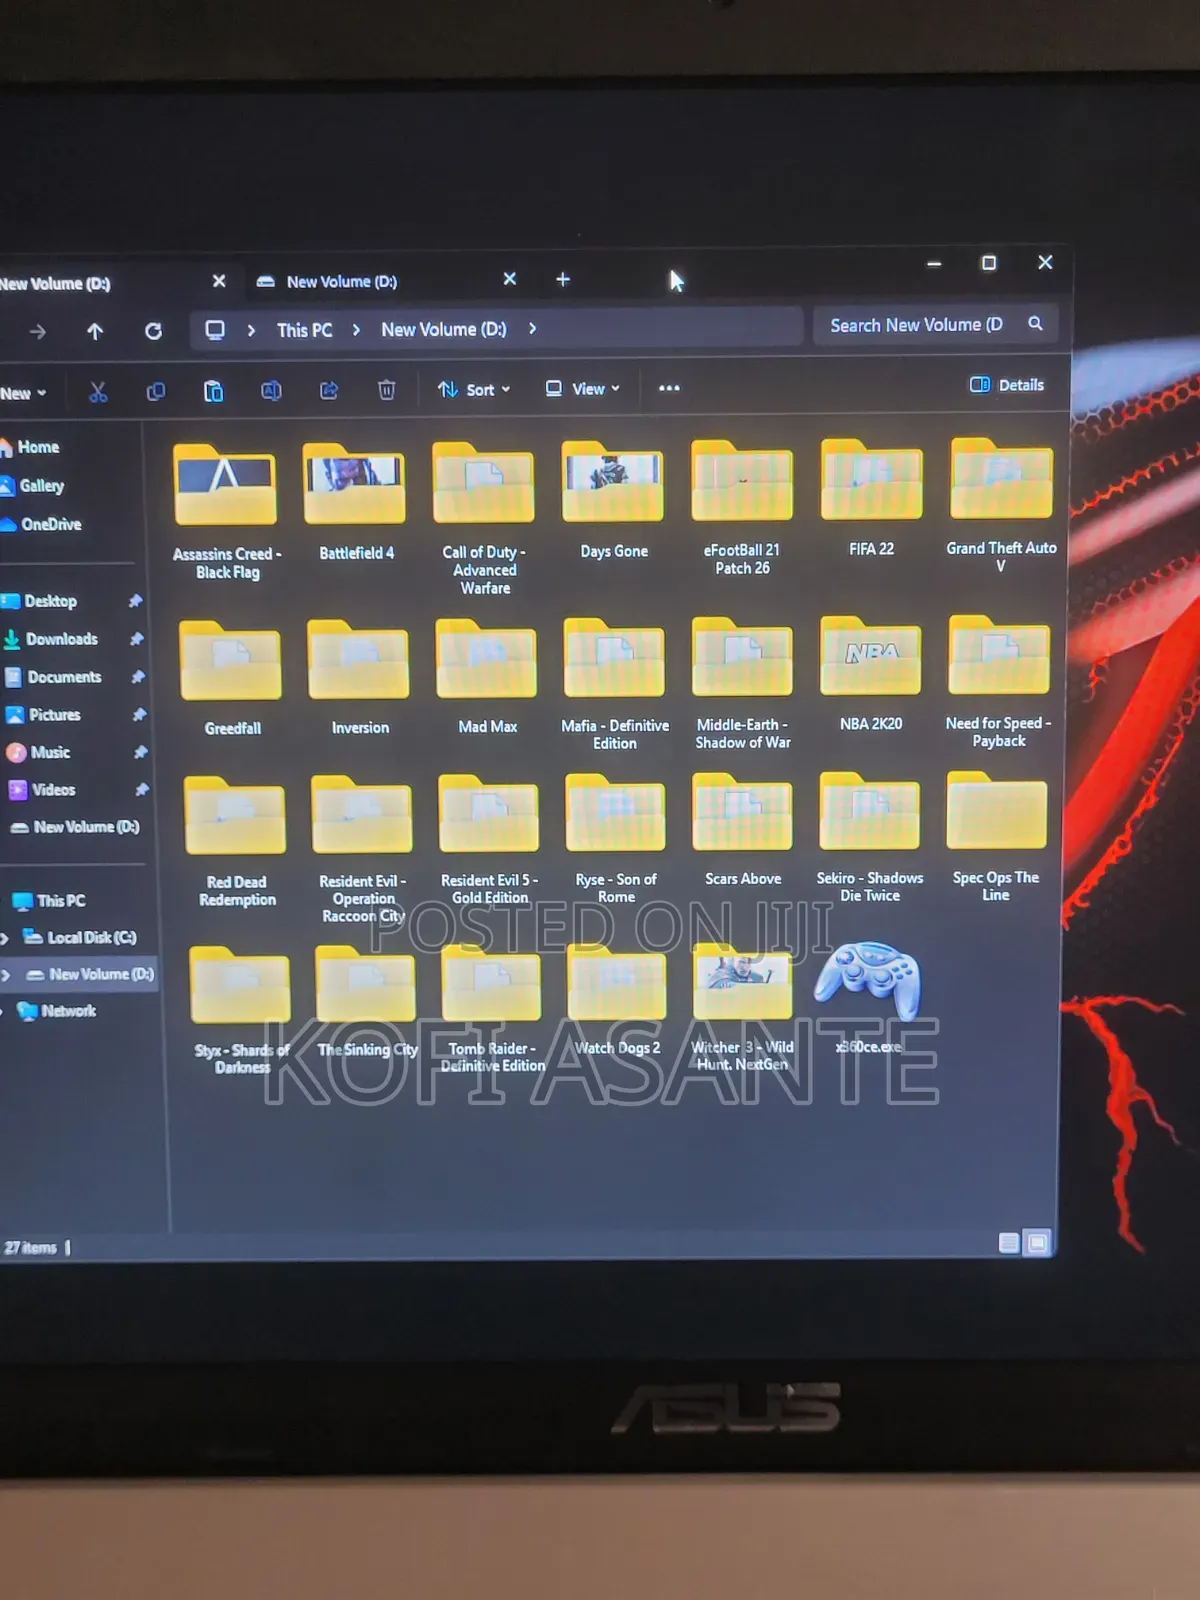Switch to large thumbnails view in status bar

(x=1038, y=1242)
